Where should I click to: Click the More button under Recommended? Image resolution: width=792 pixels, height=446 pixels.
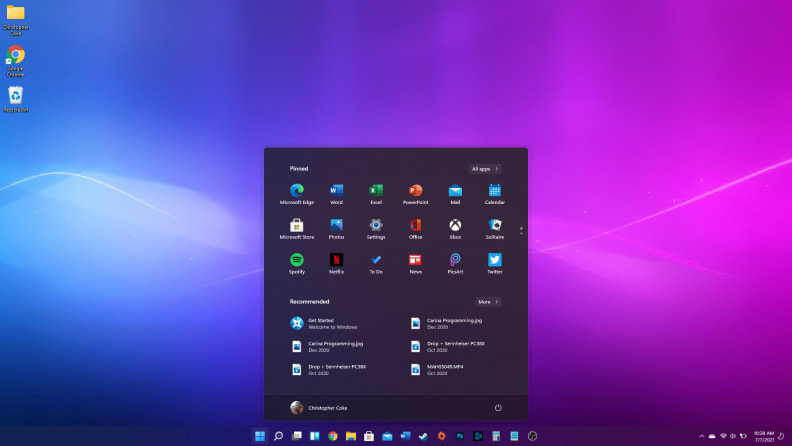click(x=488, y=302)
